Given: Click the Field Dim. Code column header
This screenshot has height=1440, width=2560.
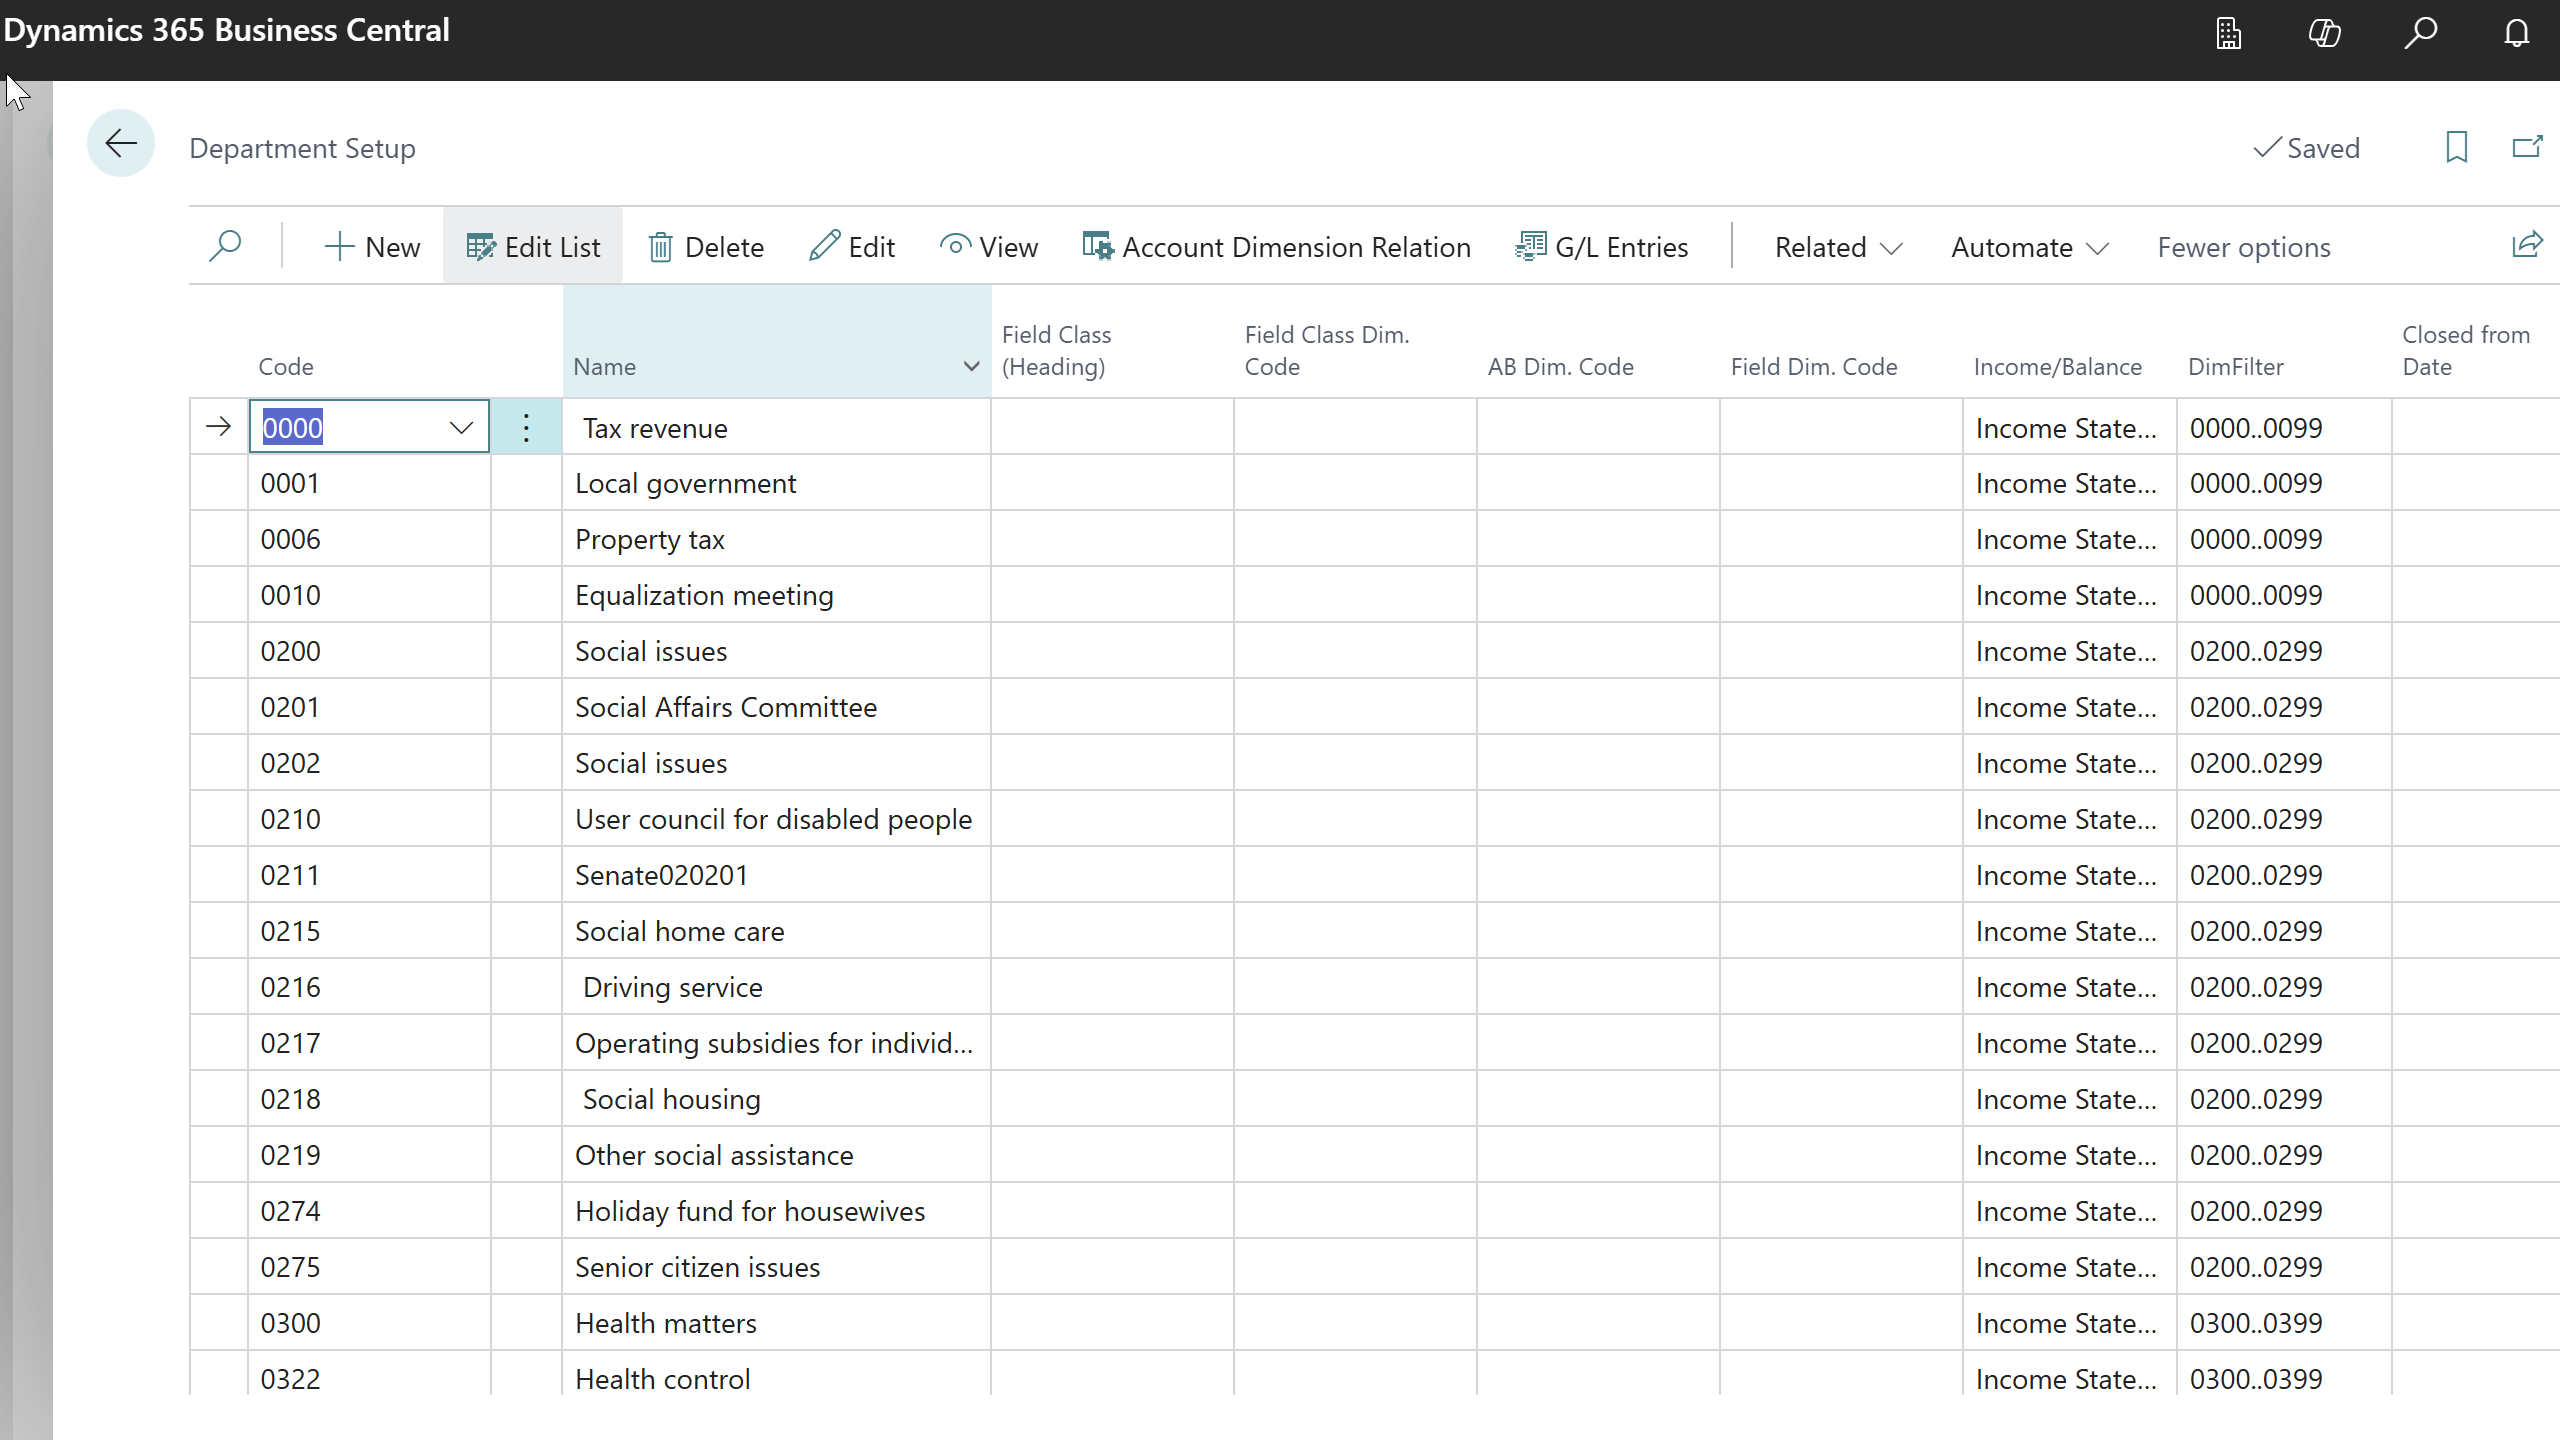Looking at the screenshot, I should [1814, 366].
